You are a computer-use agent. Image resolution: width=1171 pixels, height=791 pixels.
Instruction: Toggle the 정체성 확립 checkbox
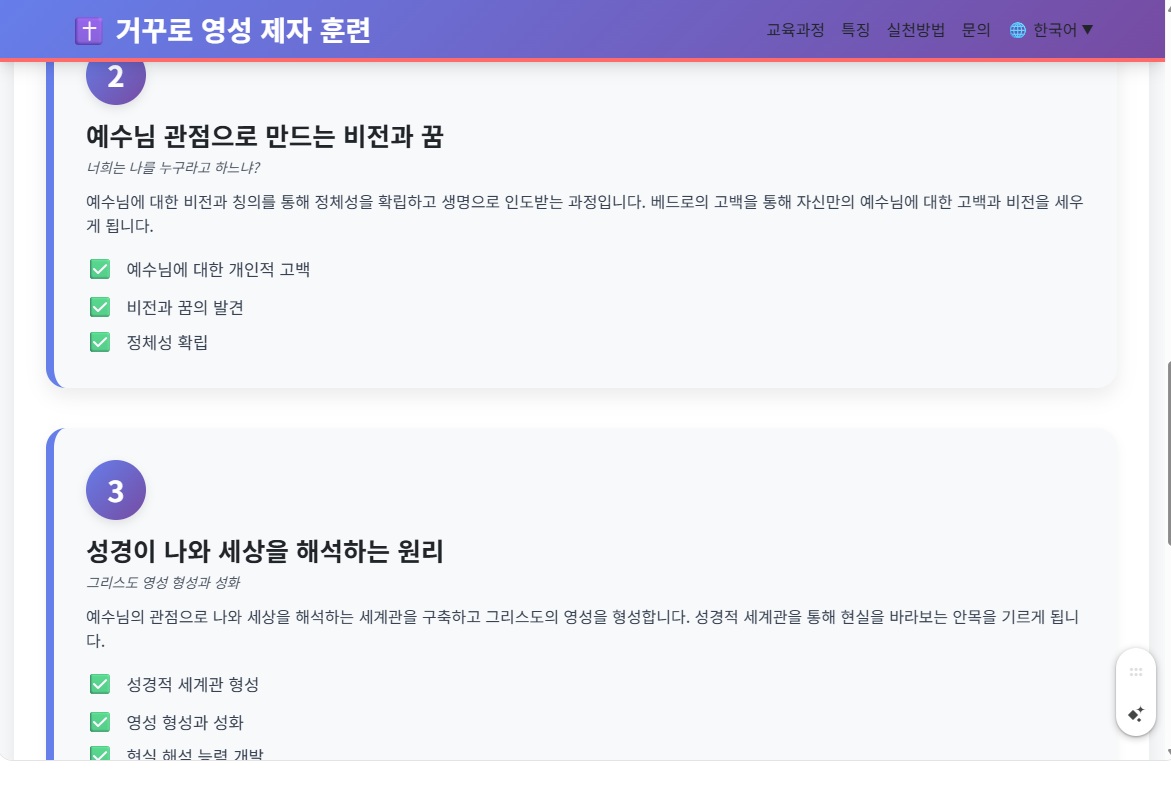click(100, 342)
